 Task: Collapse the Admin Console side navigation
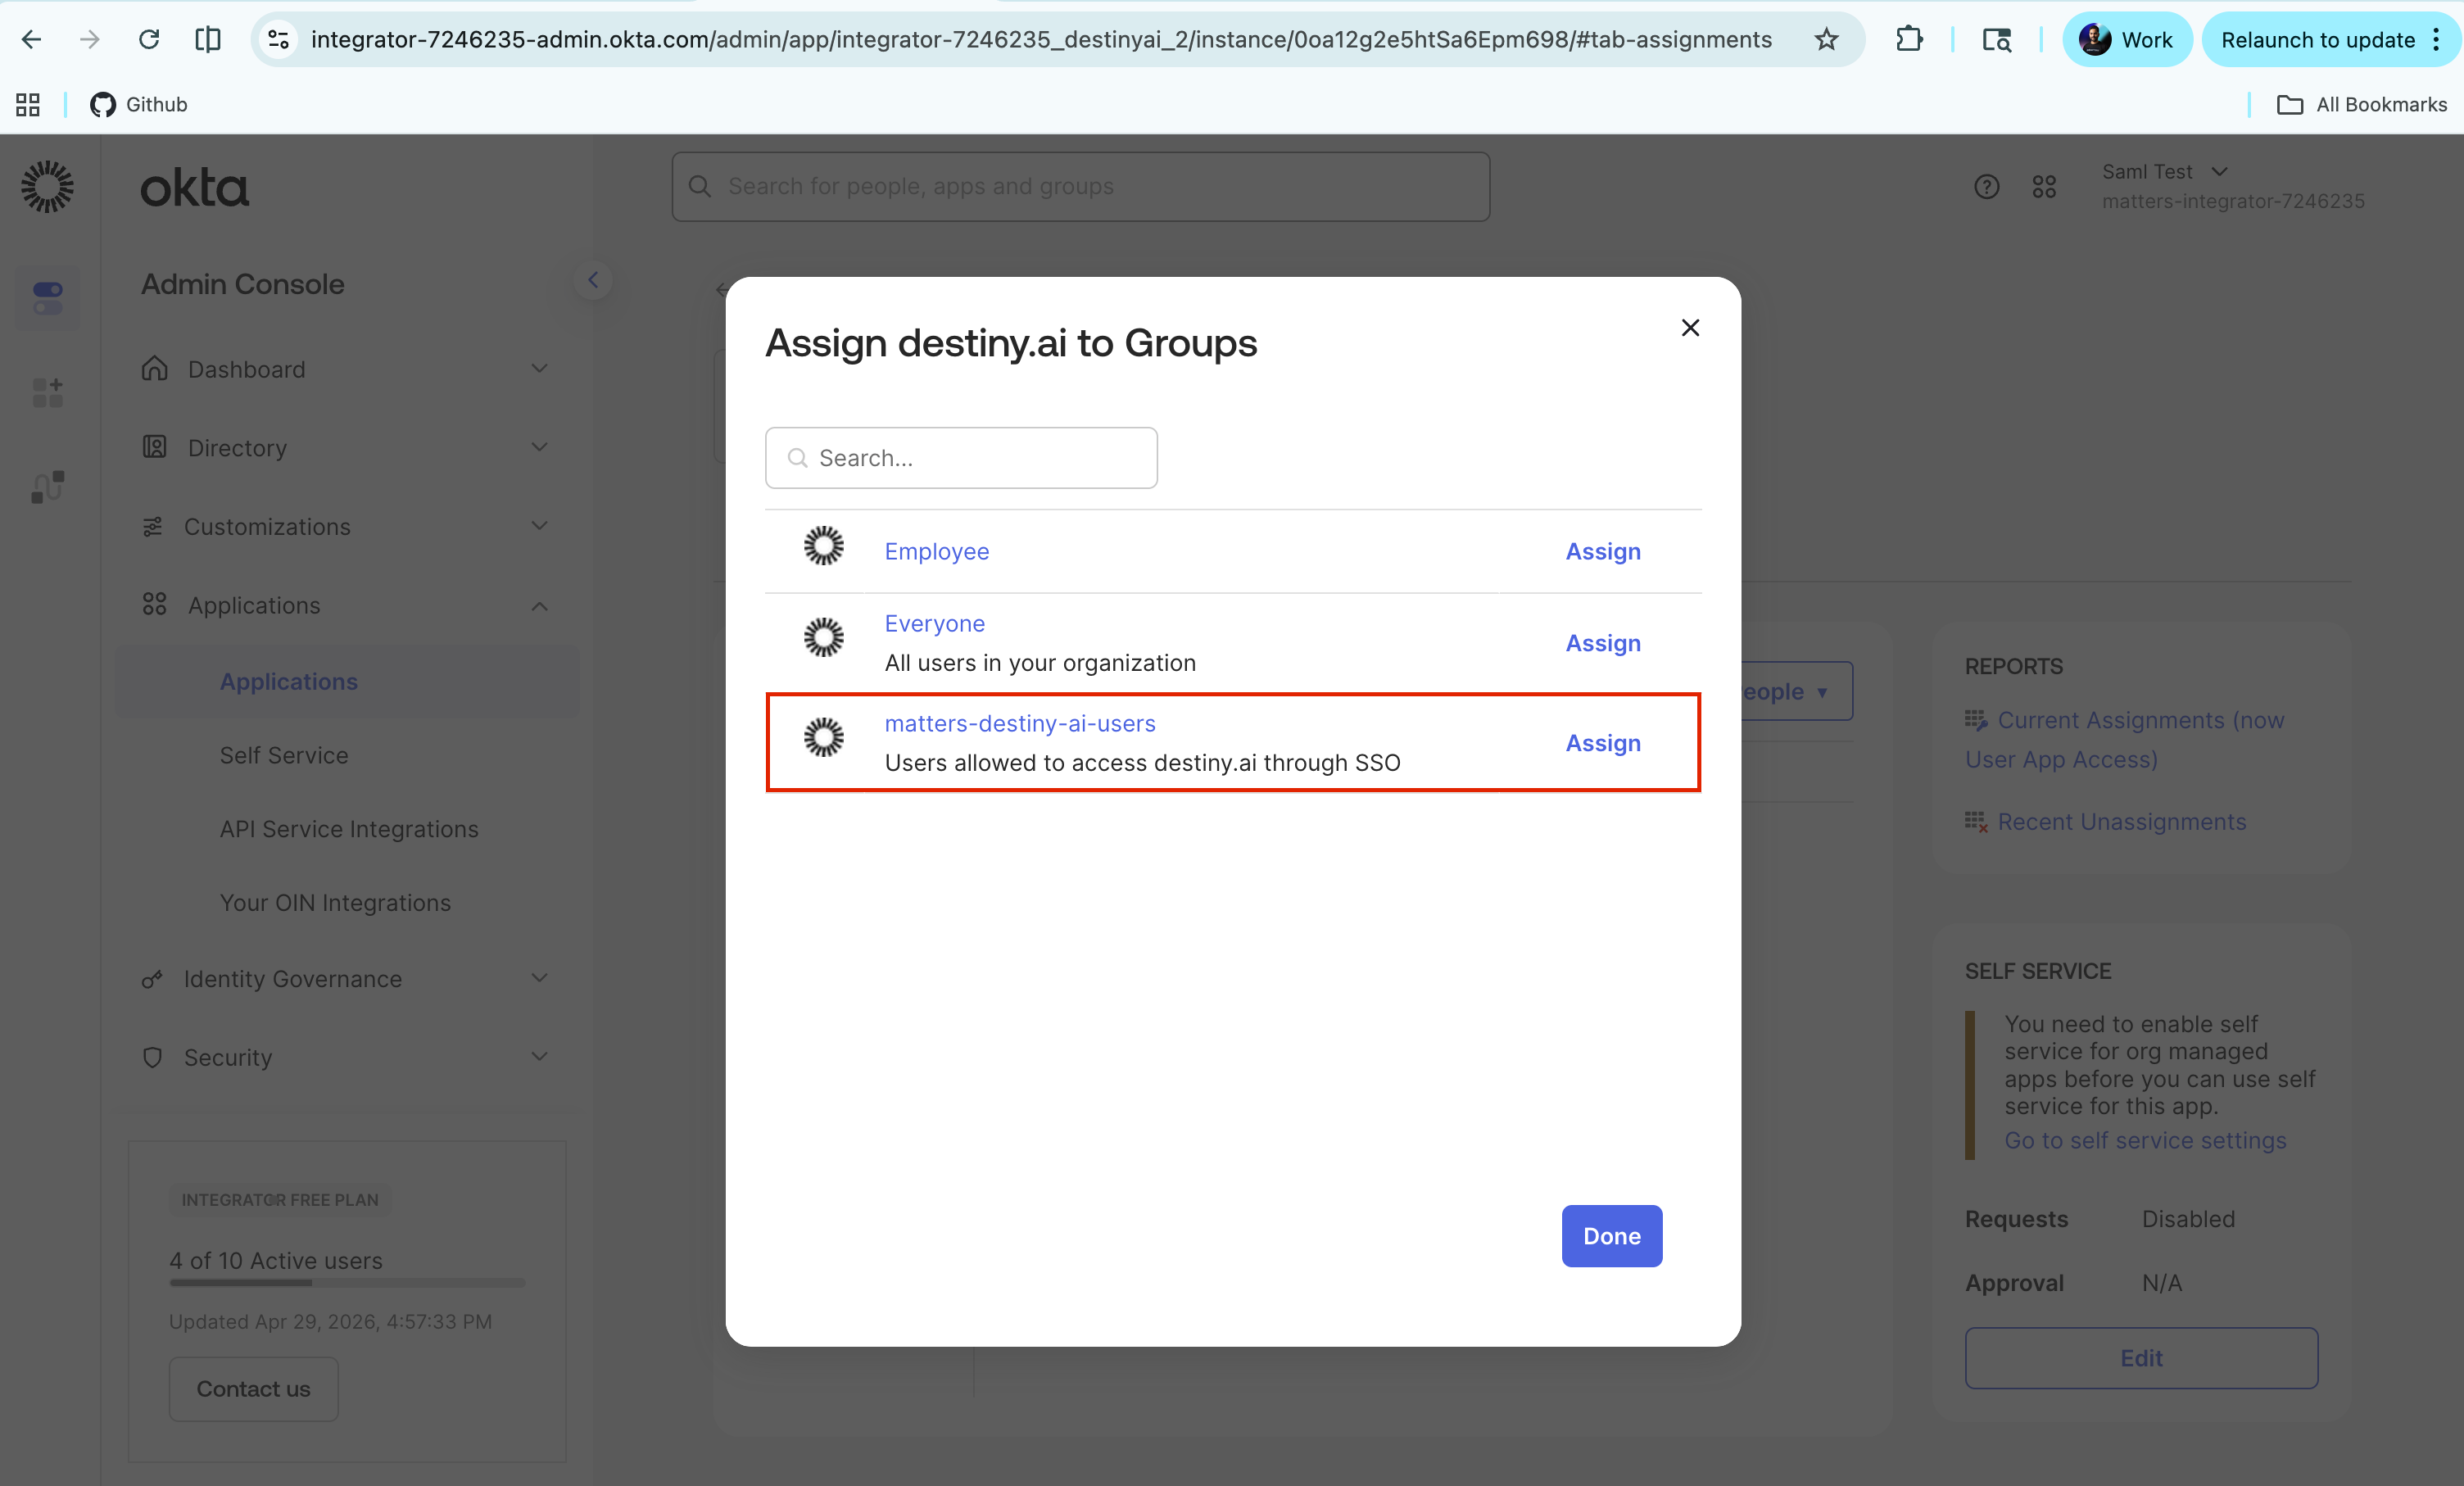click(x=593, y=280)
